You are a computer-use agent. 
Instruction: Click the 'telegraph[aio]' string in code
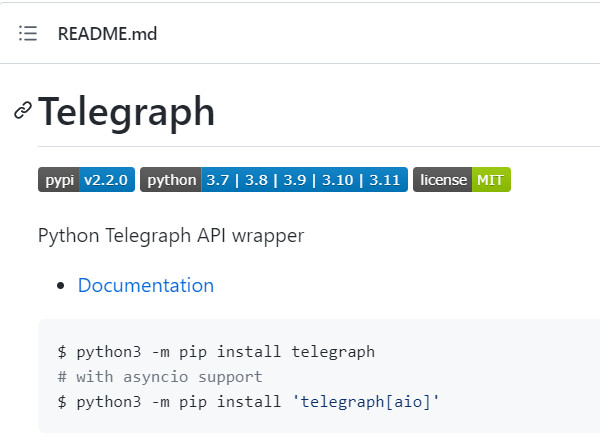coord(366,401)
